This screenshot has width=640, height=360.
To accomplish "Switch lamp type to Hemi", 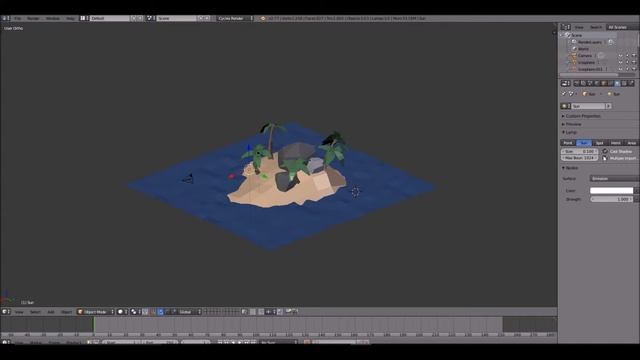I will (x=616, y=143).
